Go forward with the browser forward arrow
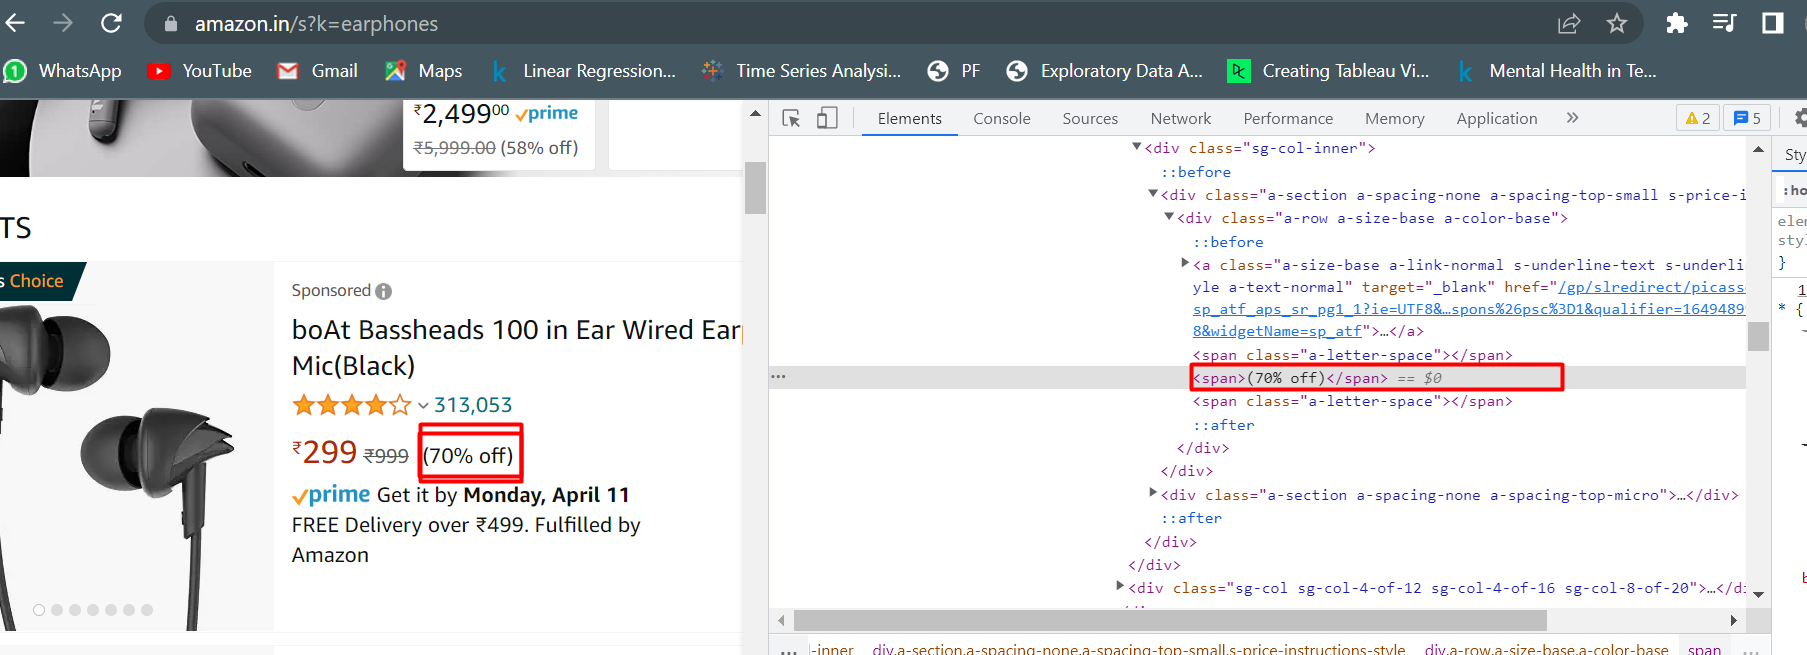 coord(63,23)
